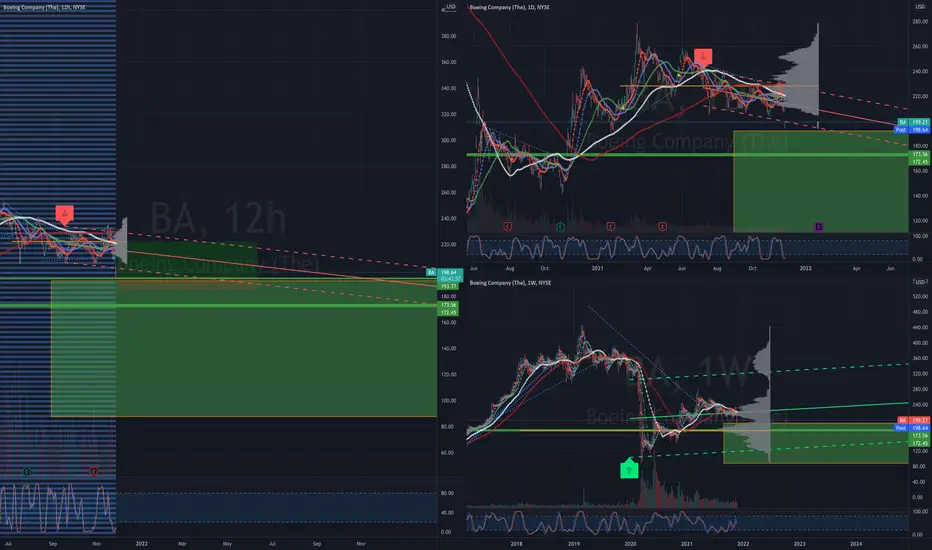Image resolution: width=932 pixels, height=550 pixels.
Task: Click BA 199.21 price label on 1D chart
Action: tap(914, 122)
